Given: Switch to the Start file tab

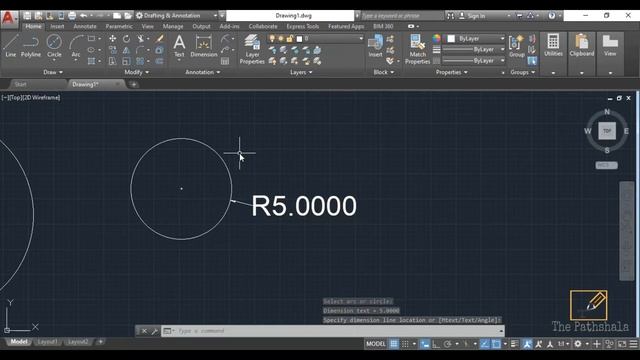Looking at the screenshot, I should click(20, 84).
